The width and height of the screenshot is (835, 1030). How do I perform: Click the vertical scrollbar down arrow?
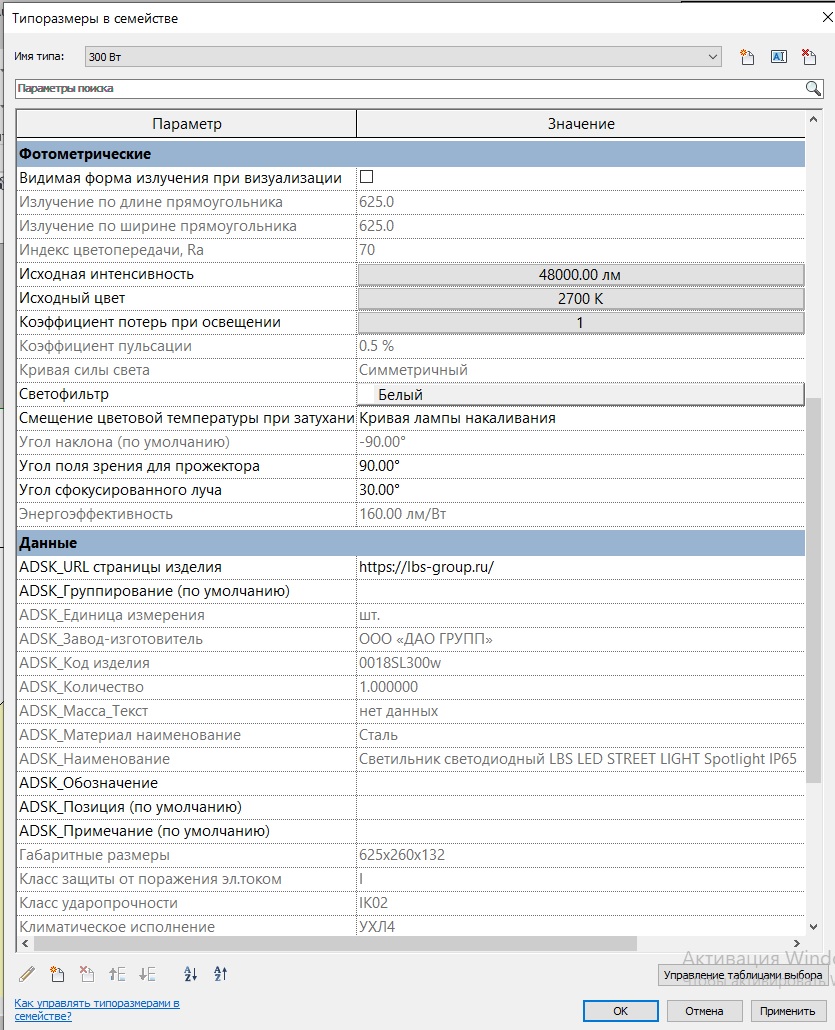813,927
